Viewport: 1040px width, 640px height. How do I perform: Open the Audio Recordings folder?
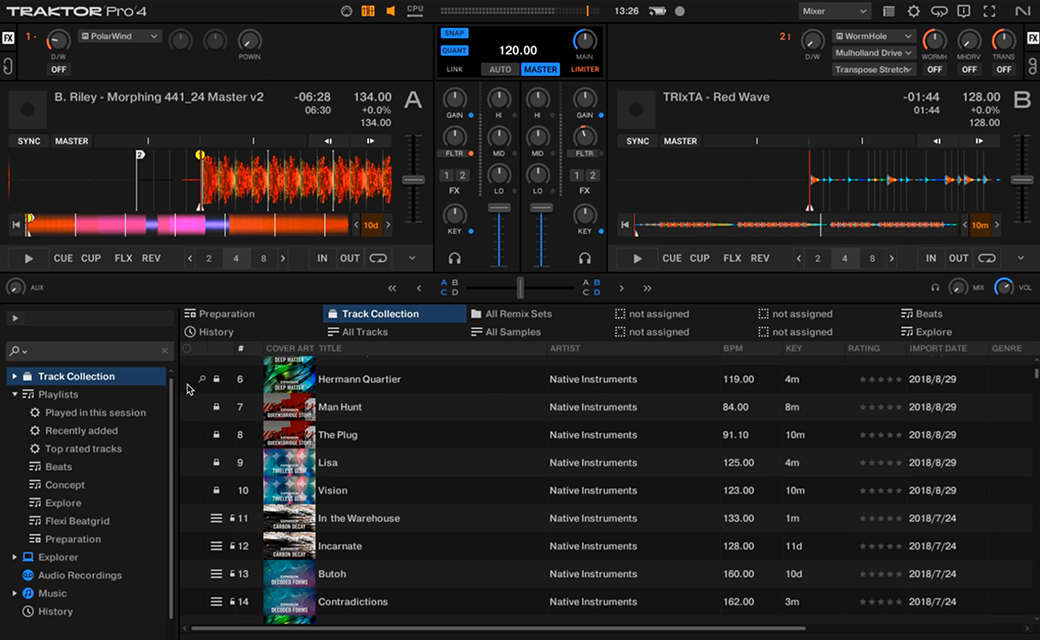(80, 575)
